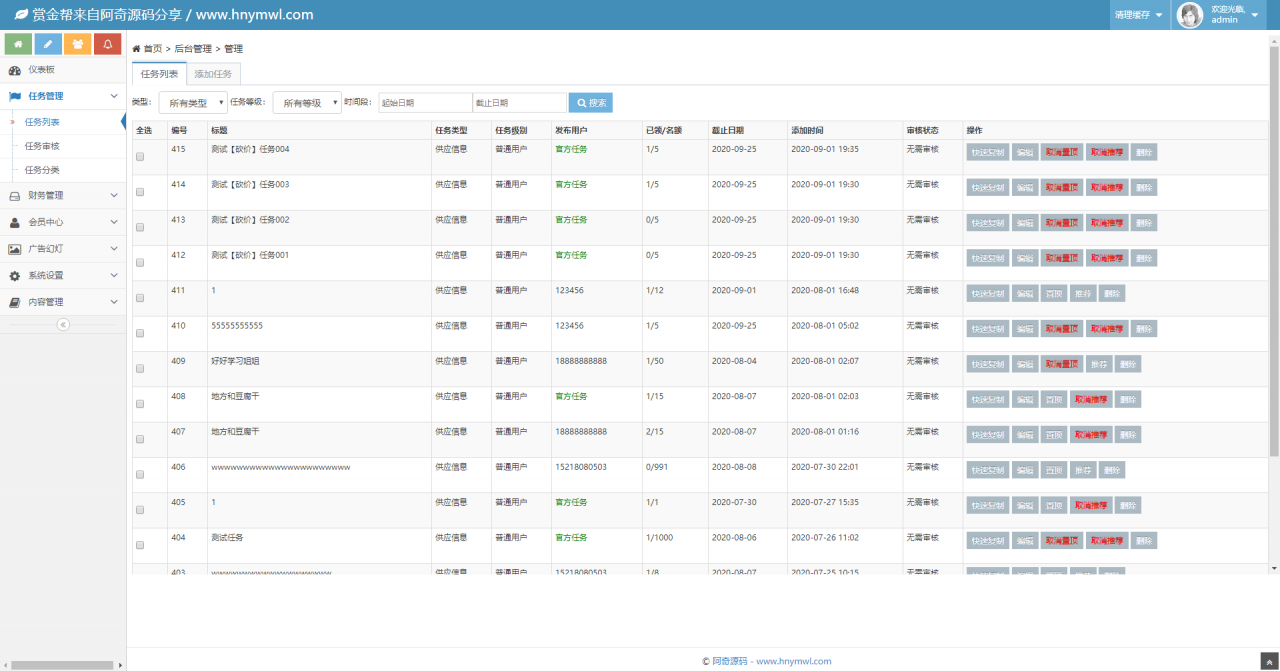Click the blue pencil edit shortcut icon
This screenshot has width=1280, height=671.
[48, 44]
